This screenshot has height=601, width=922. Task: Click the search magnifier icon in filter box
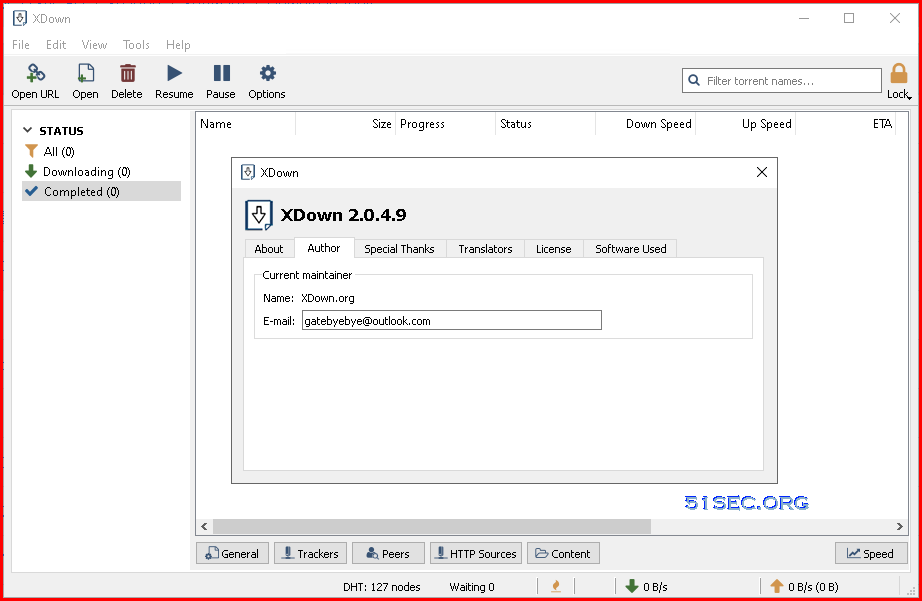[694, 81]
